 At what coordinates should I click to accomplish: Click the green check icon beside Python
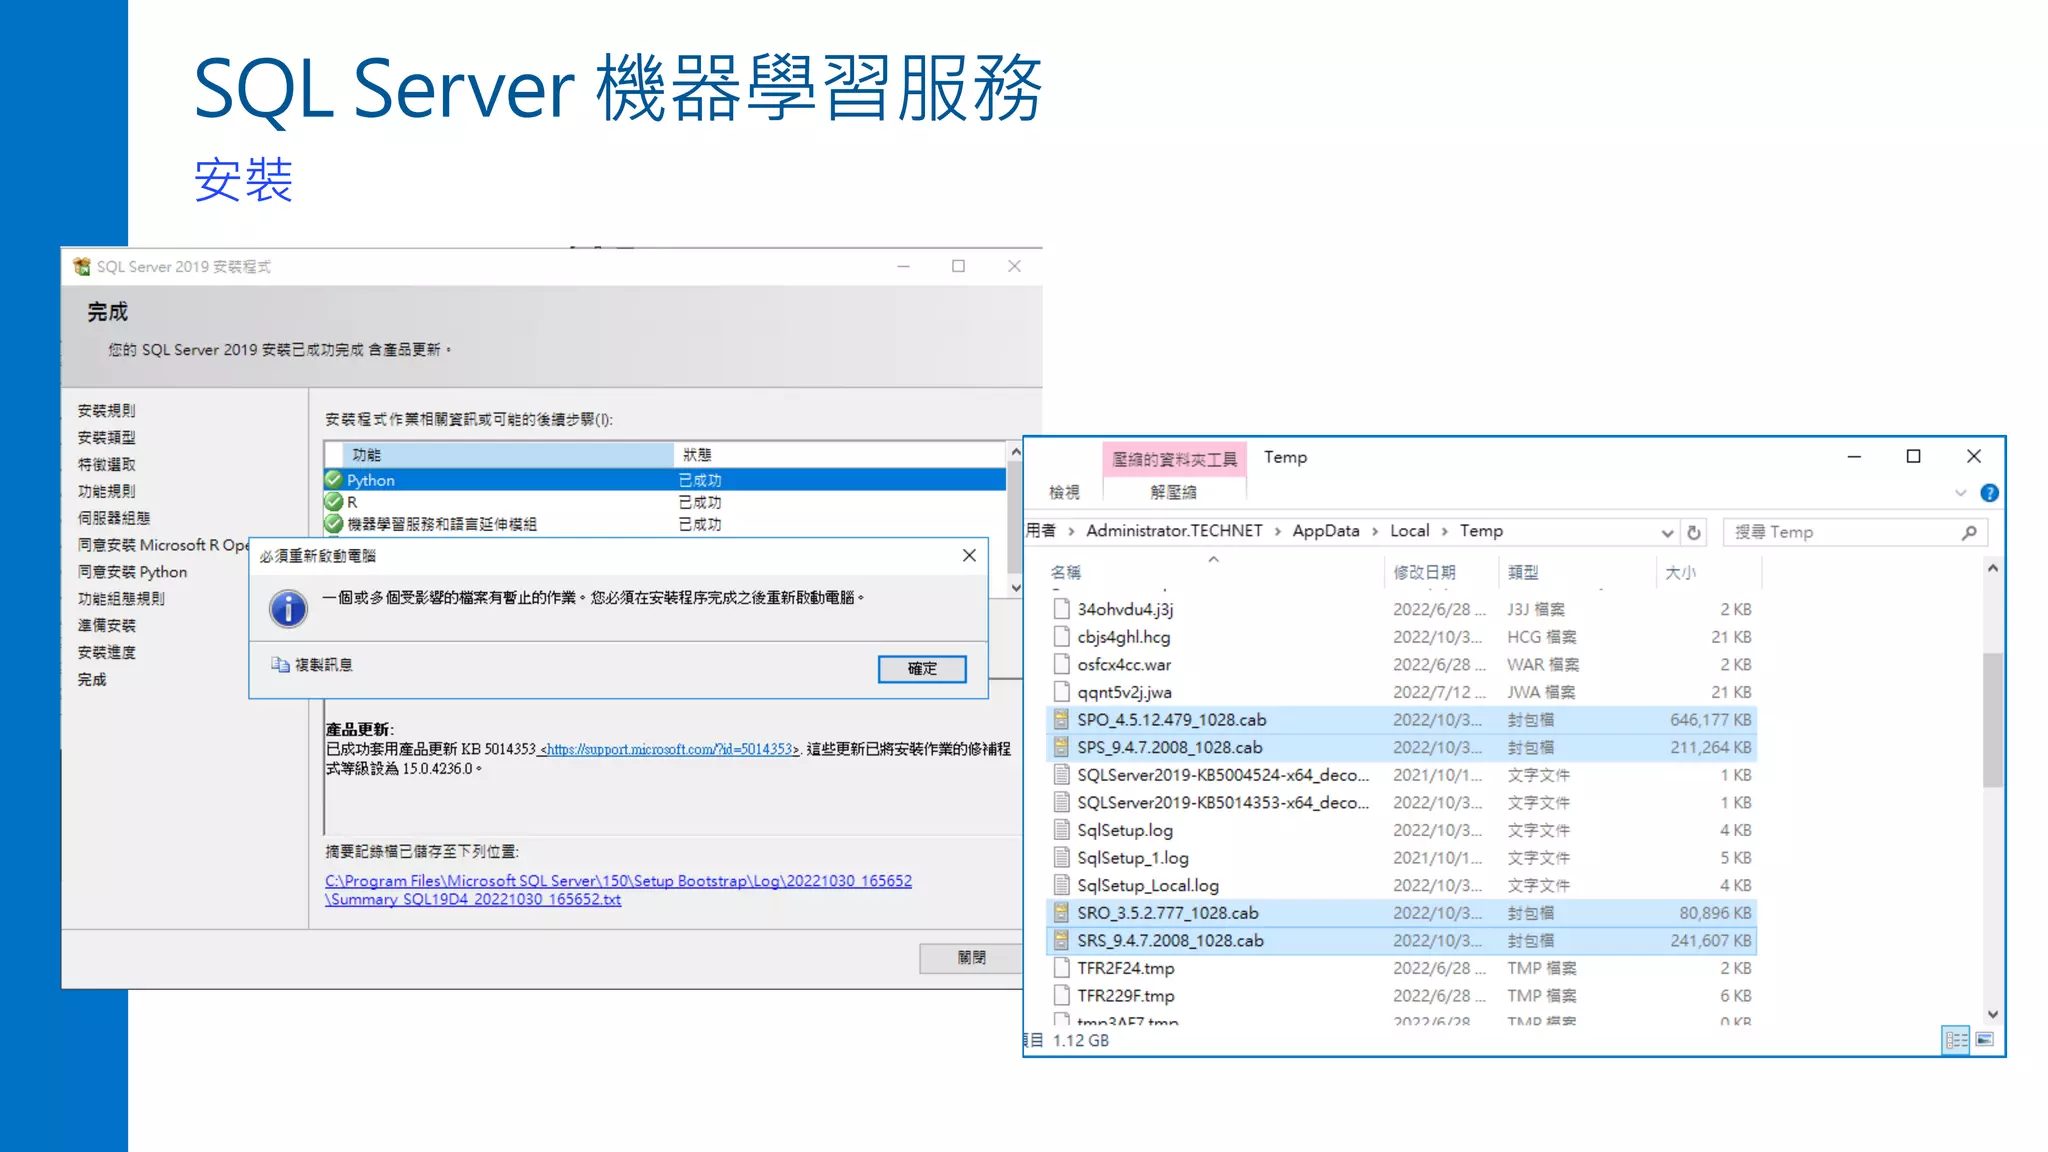[334, 480]
